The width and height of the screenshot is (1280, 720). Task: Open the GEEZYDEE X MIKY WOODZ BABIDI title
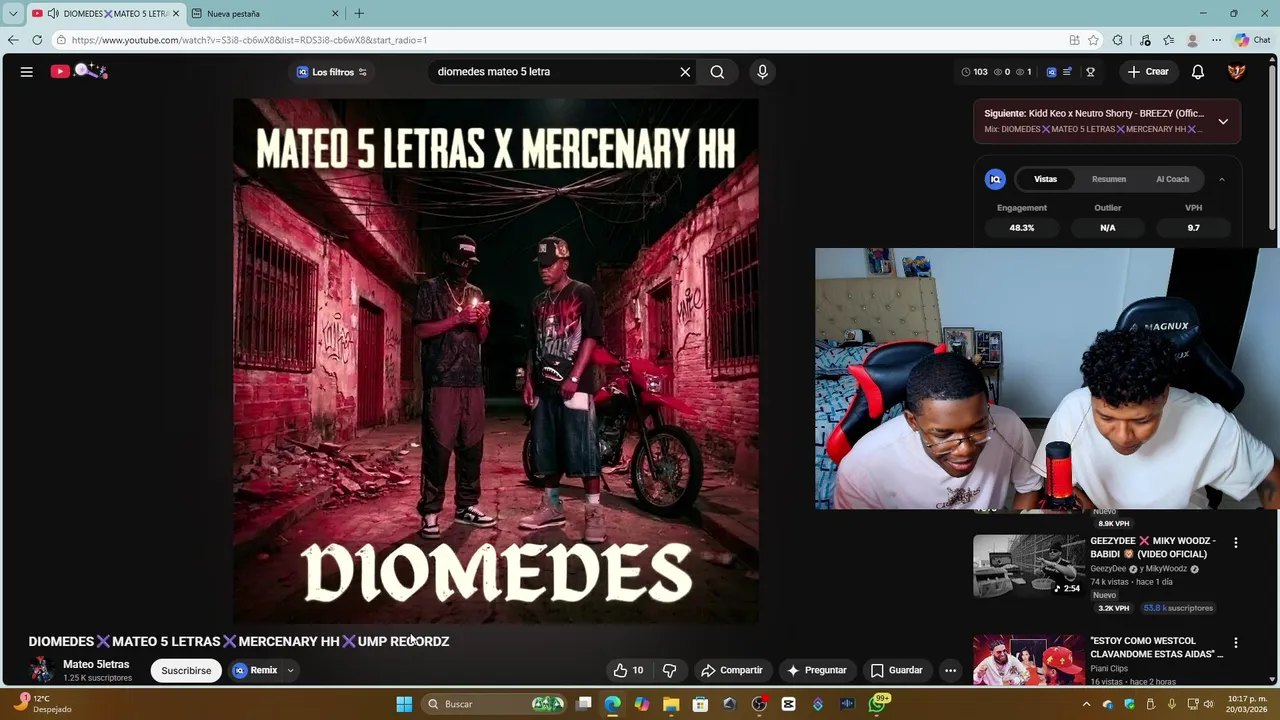click(1153, 547)
